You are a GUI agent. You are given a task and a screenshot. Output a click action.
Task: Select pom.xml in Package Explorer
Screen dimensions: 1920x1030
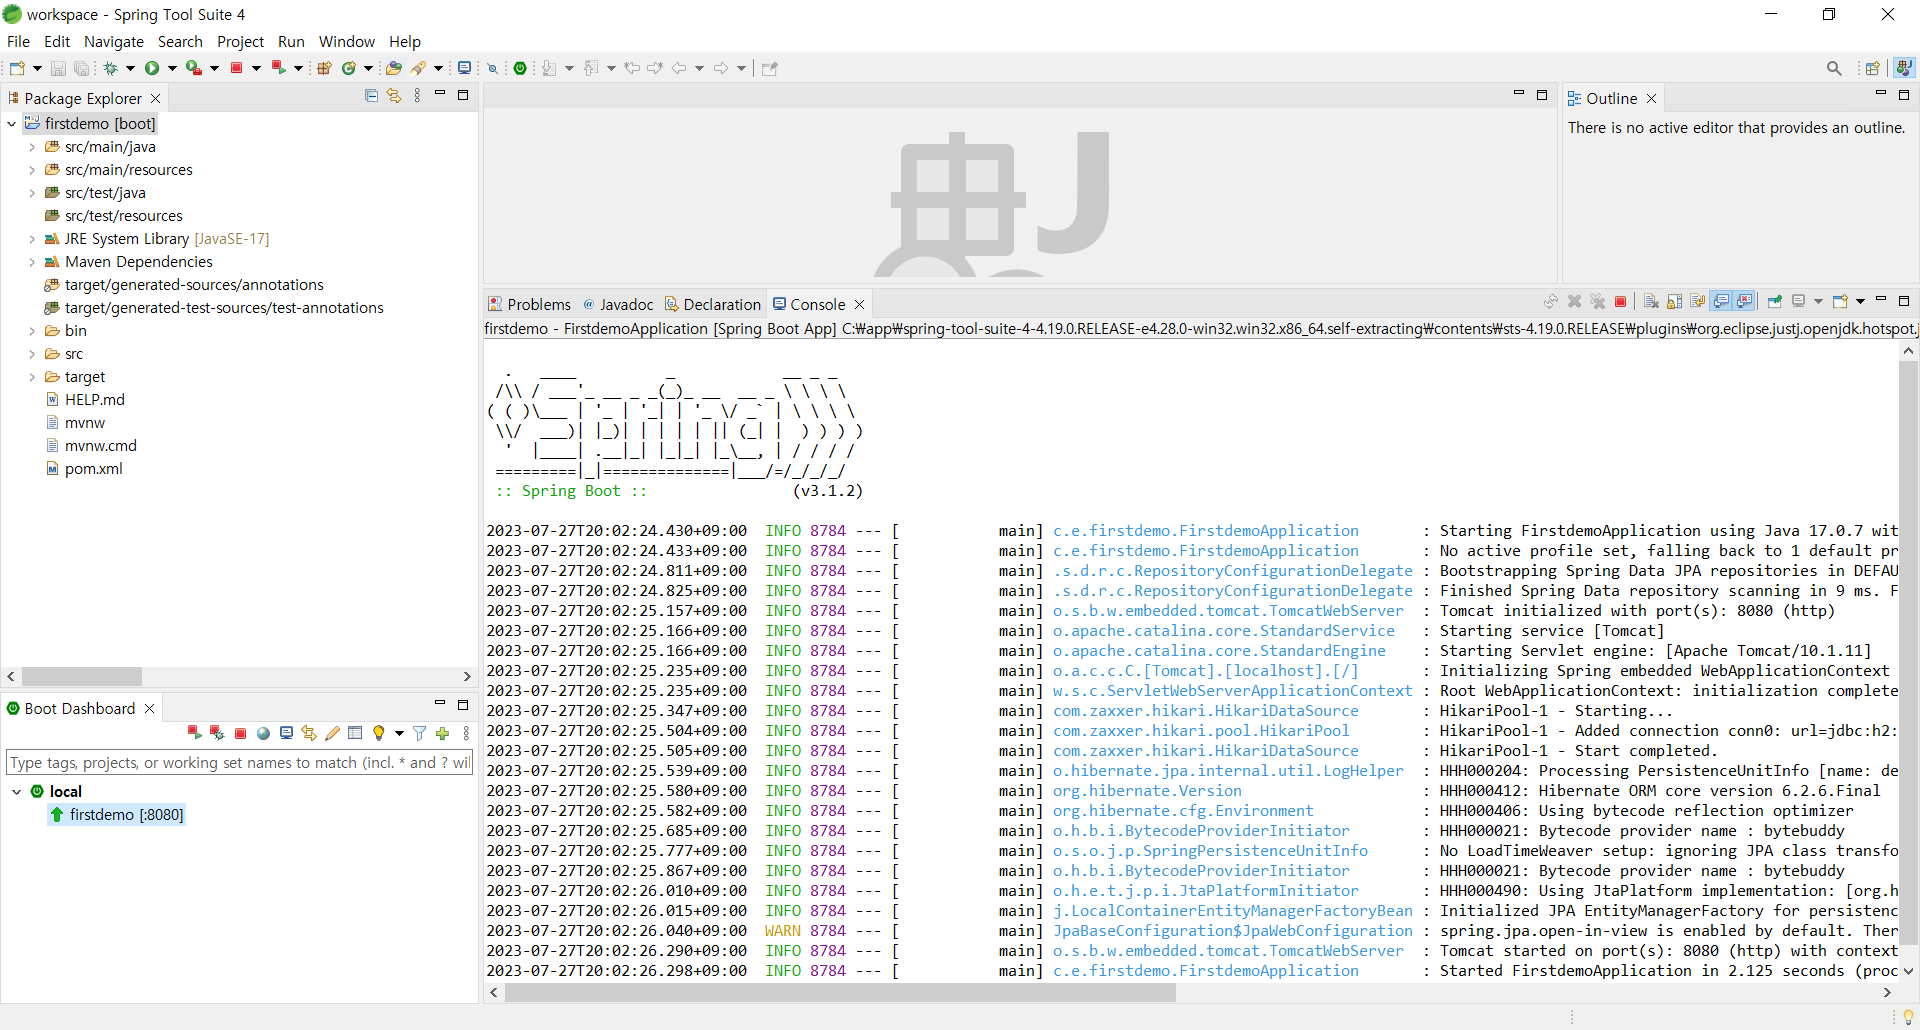click(93, 469)
